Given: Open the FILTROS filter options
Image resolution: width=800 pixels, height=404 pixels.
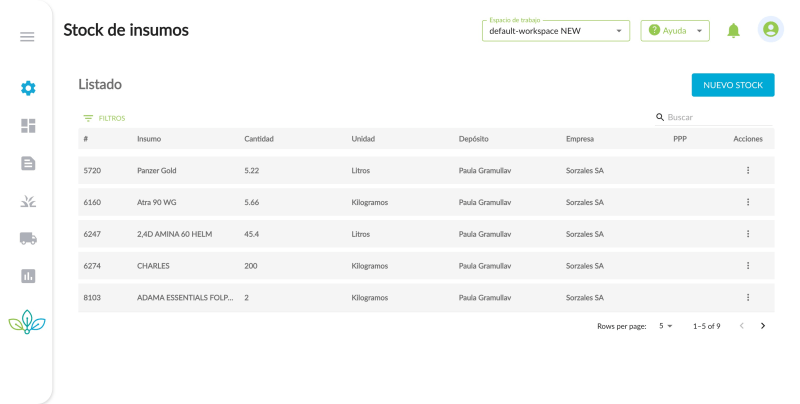Looking at the screenshot, I should (x=104, y=118).
